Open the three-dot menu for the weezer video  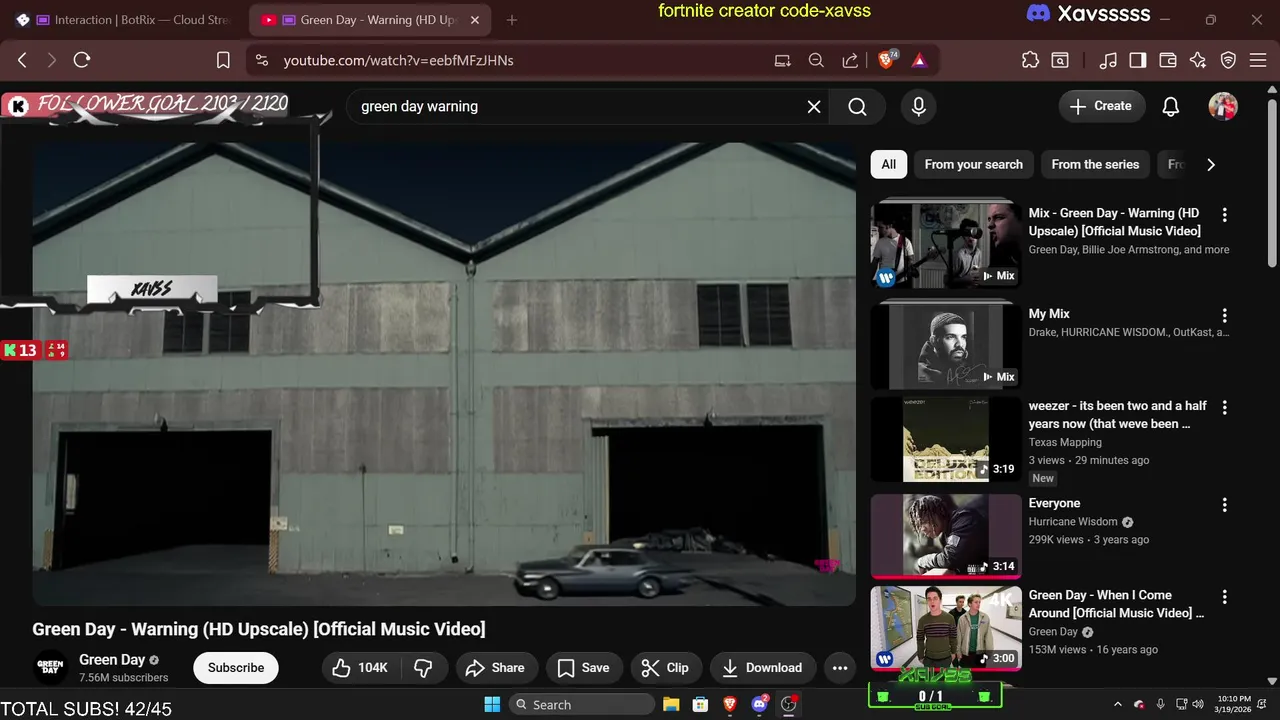[1224, 408]
